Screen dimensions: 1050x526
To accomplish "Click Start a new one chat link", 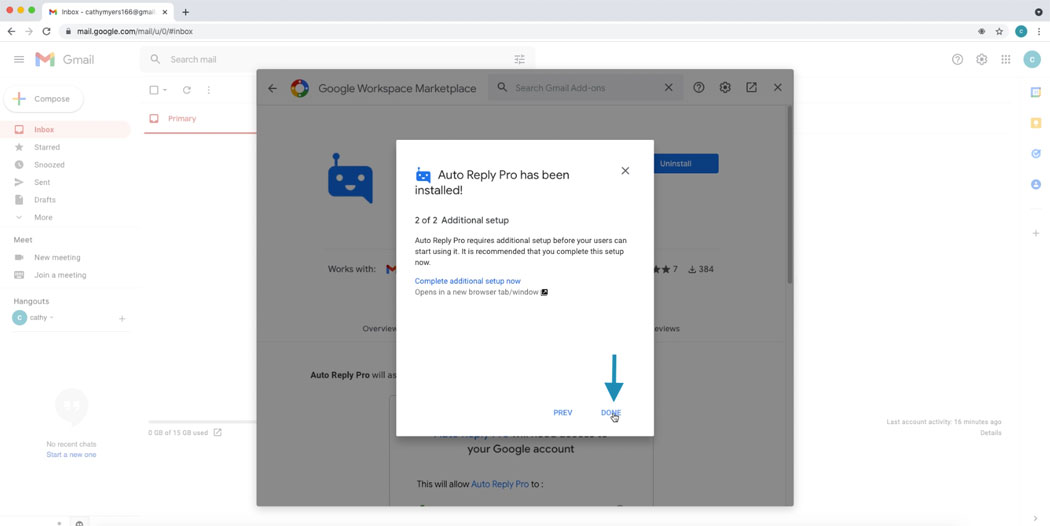I will tap(71, 455).
